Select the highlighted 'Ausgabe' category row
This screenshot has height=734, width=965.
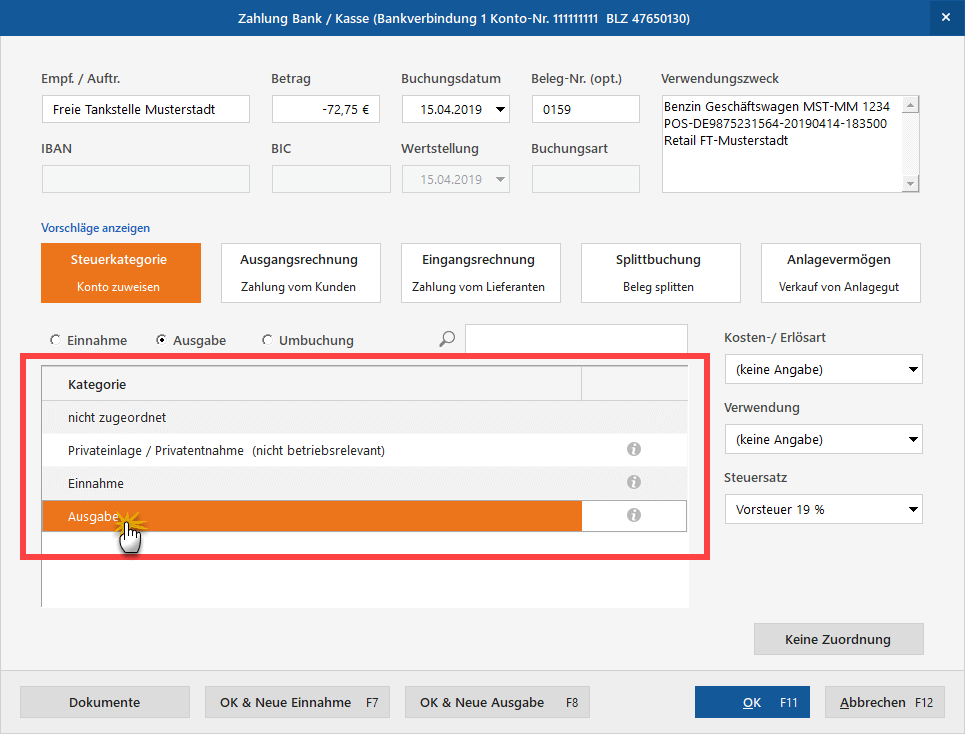pos(364,516)
